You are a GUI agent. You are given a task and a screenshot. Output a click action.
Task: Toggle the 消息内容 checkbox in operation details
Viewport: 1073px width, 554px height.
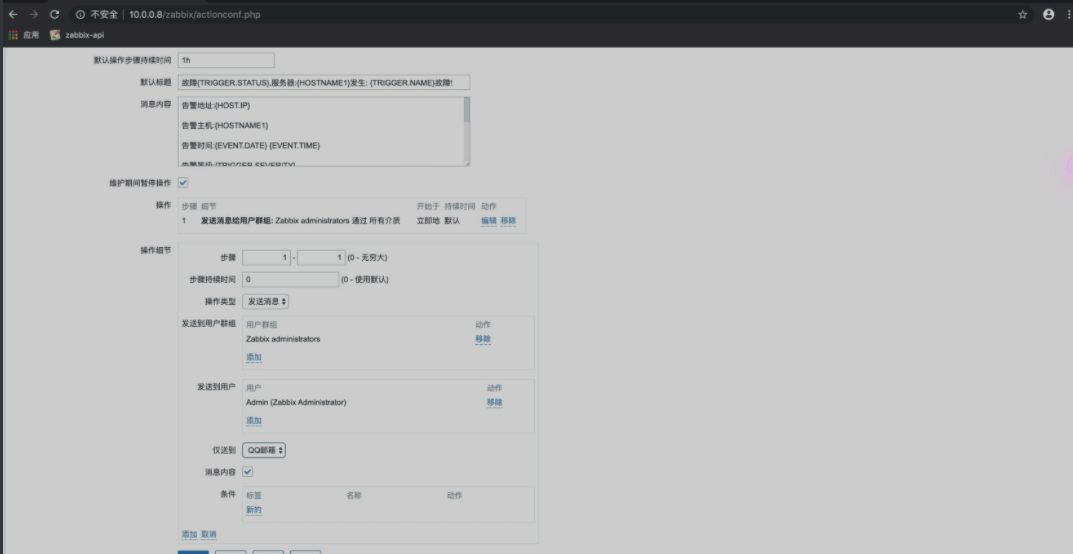[247, 472]
